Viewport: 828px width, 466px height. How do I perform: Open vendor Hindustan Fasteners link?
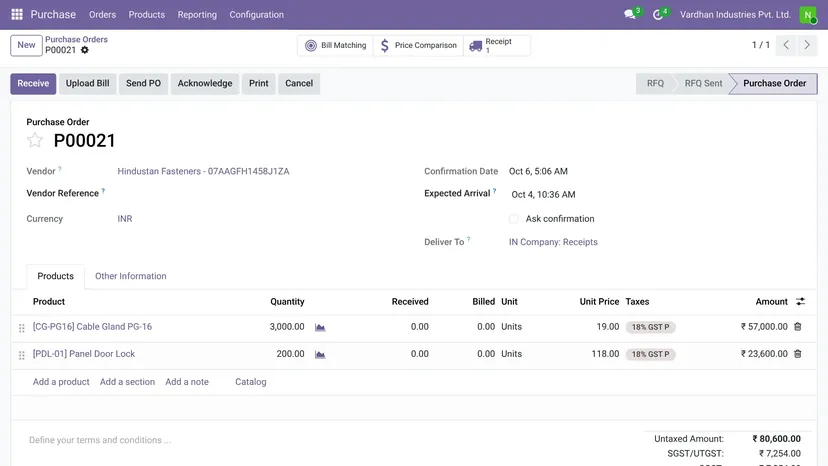(x=203, y=171)
